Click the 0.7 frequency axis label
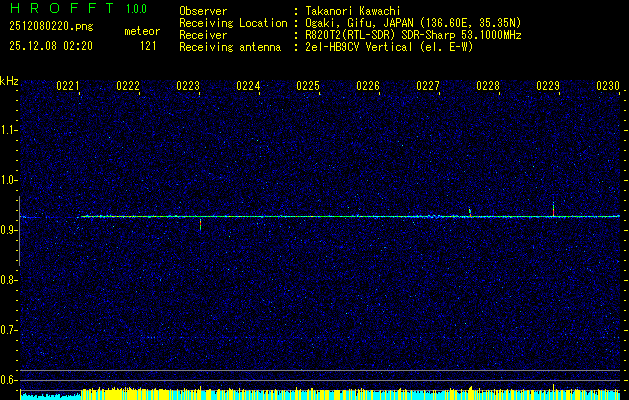Viewport: 629px width, 400px height. coord(9,329)
